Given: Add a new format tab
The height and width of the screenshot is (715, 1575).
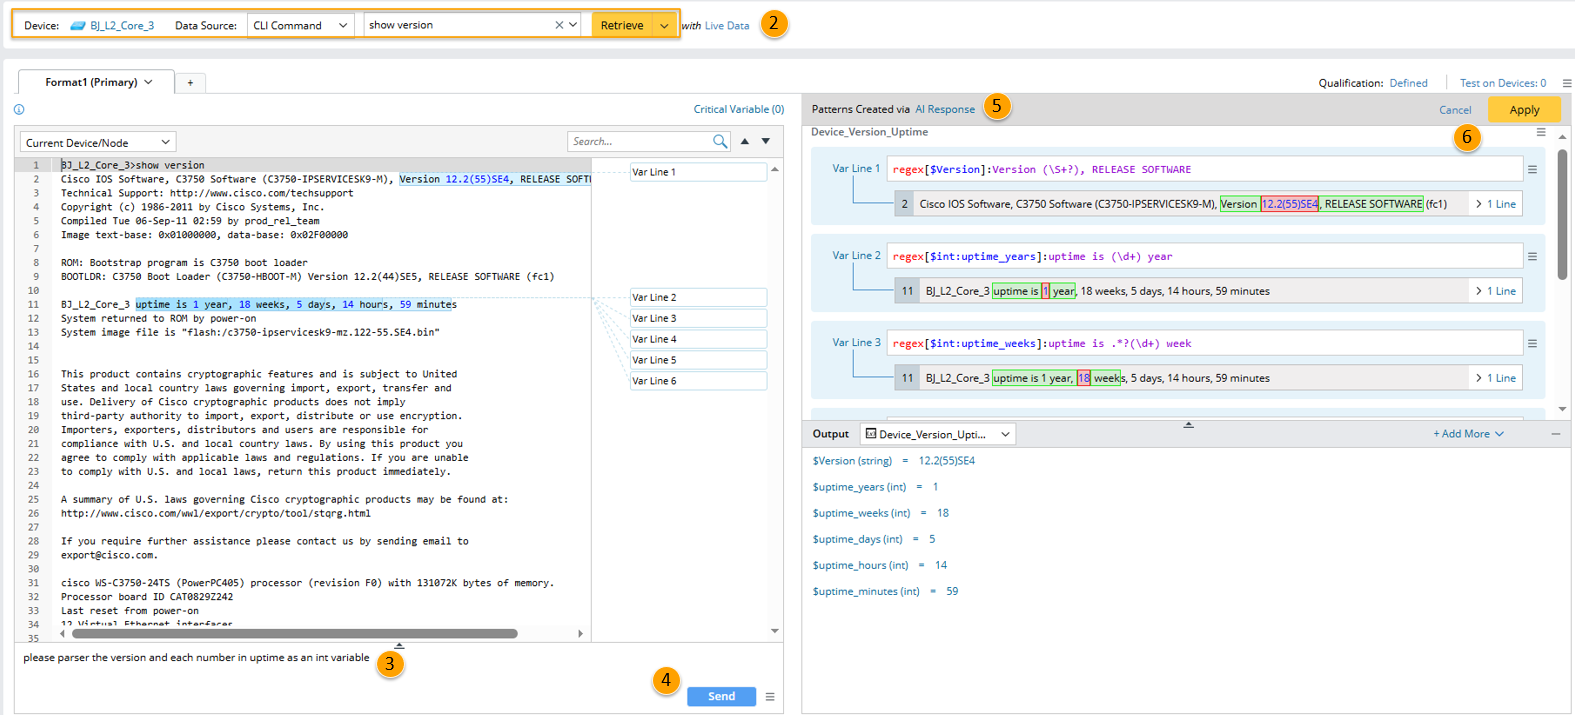Looking at the screenshot, I should pos(190,83).
